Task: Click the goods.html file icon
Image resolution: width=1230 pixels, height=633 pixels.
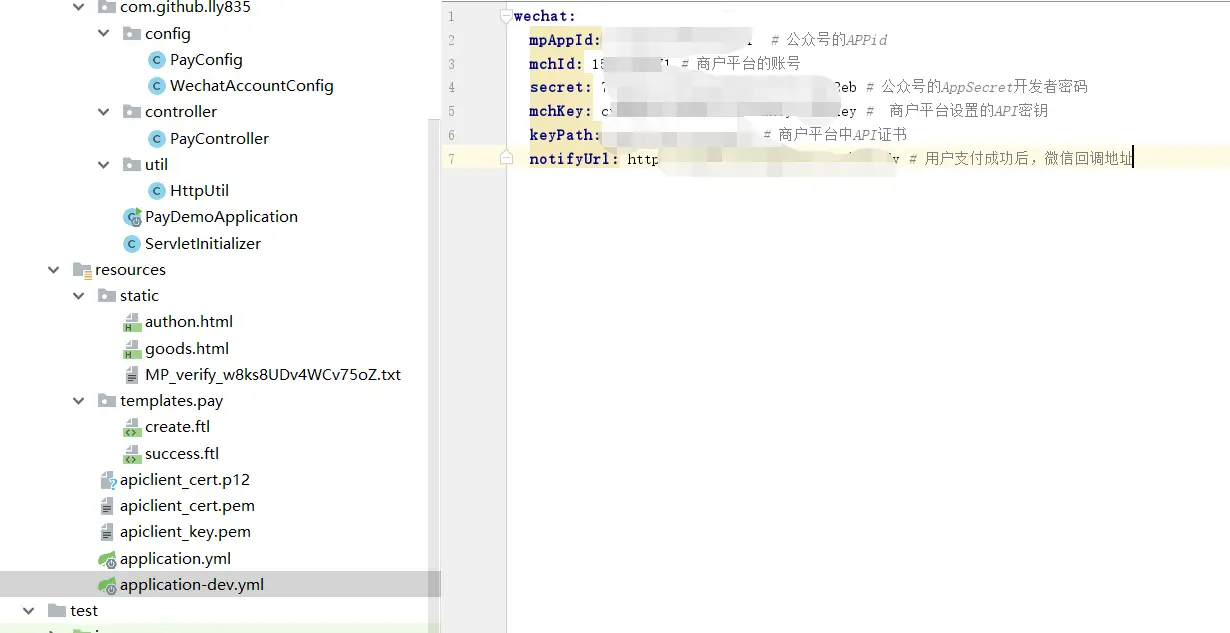Action: pyautogui.click(x=132, y=349)
